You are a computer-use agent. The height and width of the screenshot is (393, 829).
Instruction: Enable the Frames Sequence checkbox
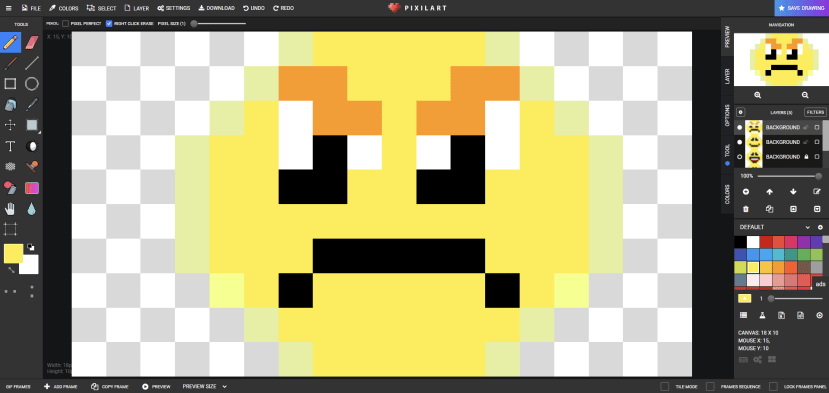click(710, 387)
